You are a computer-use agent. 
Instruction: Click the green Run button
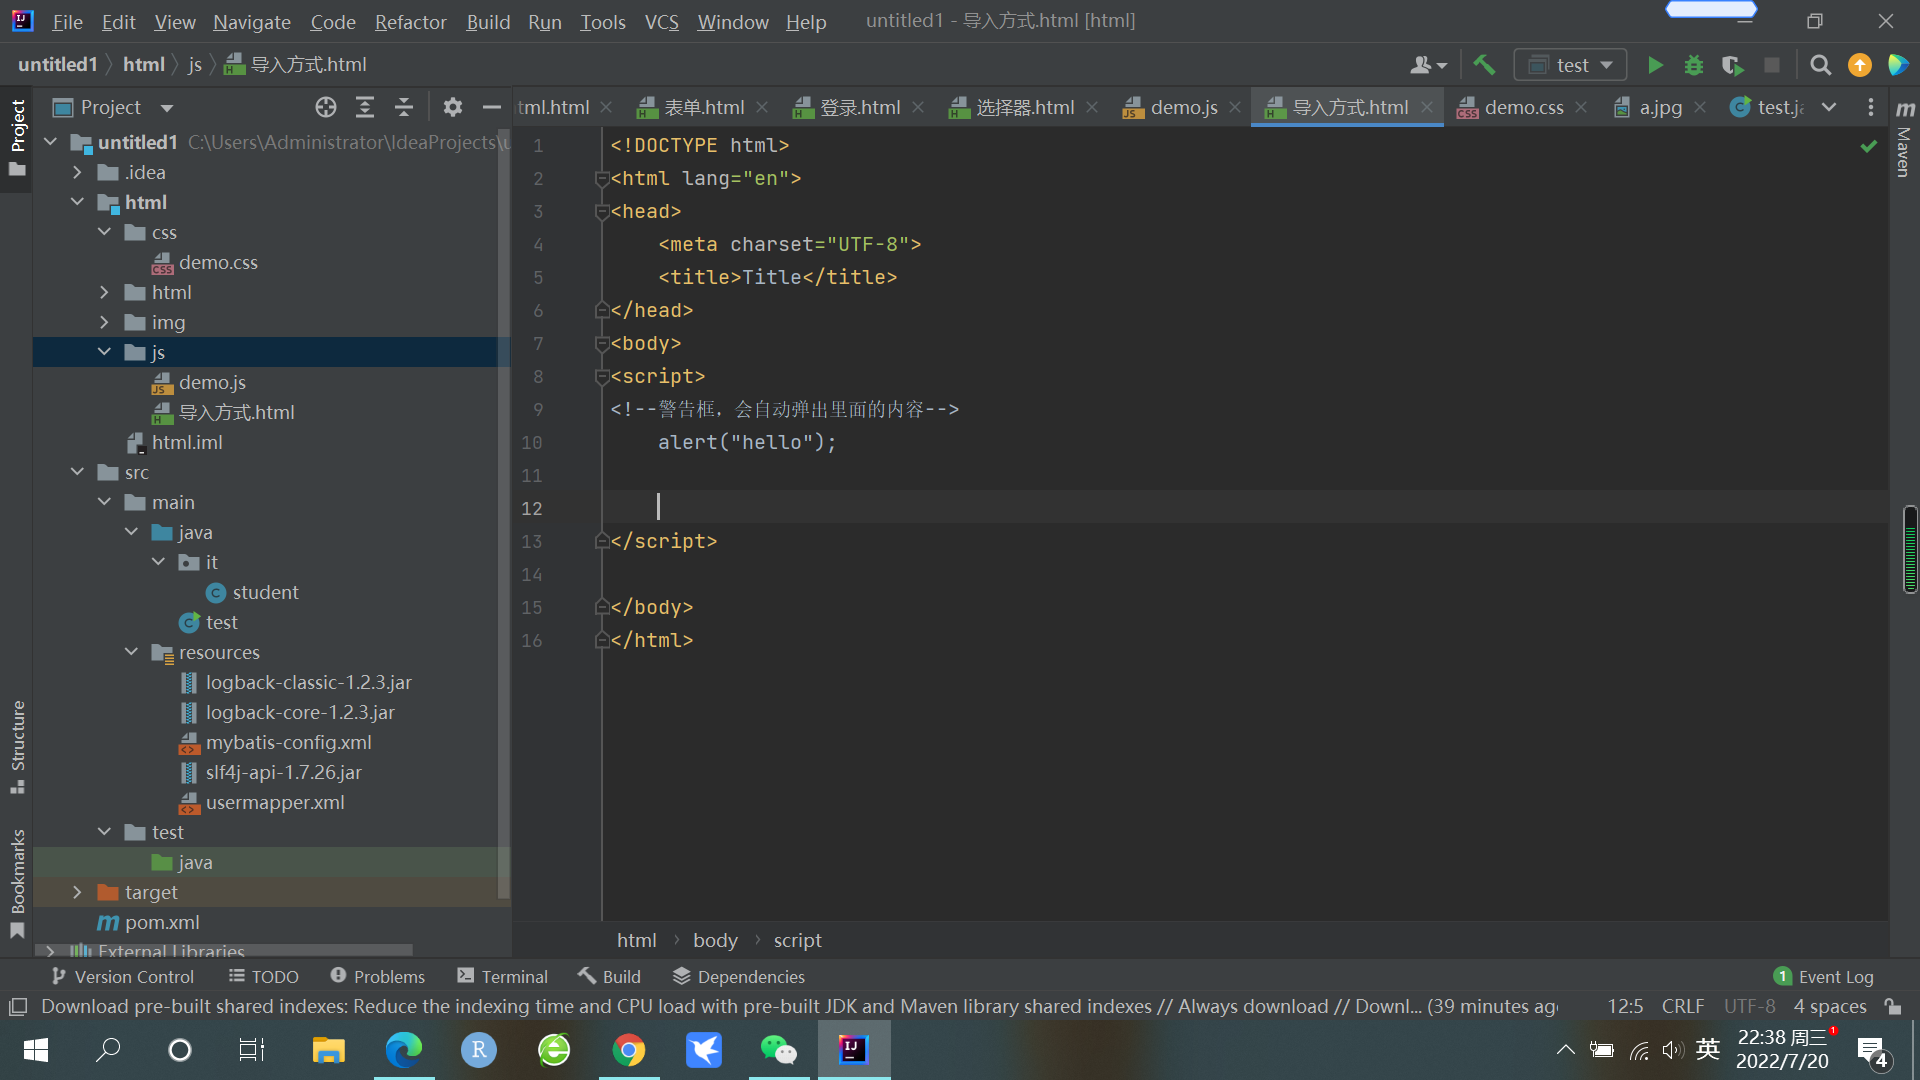pyautogui.click(x=1655, y=65)
